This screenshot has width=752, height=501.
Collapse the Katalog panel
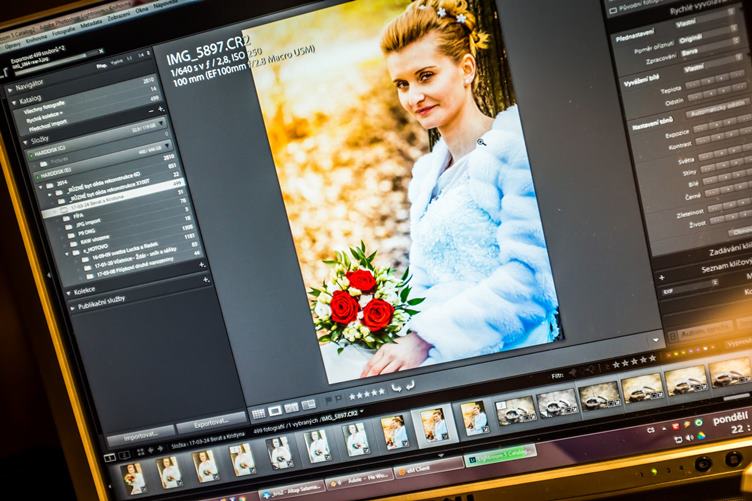(14, 103)
